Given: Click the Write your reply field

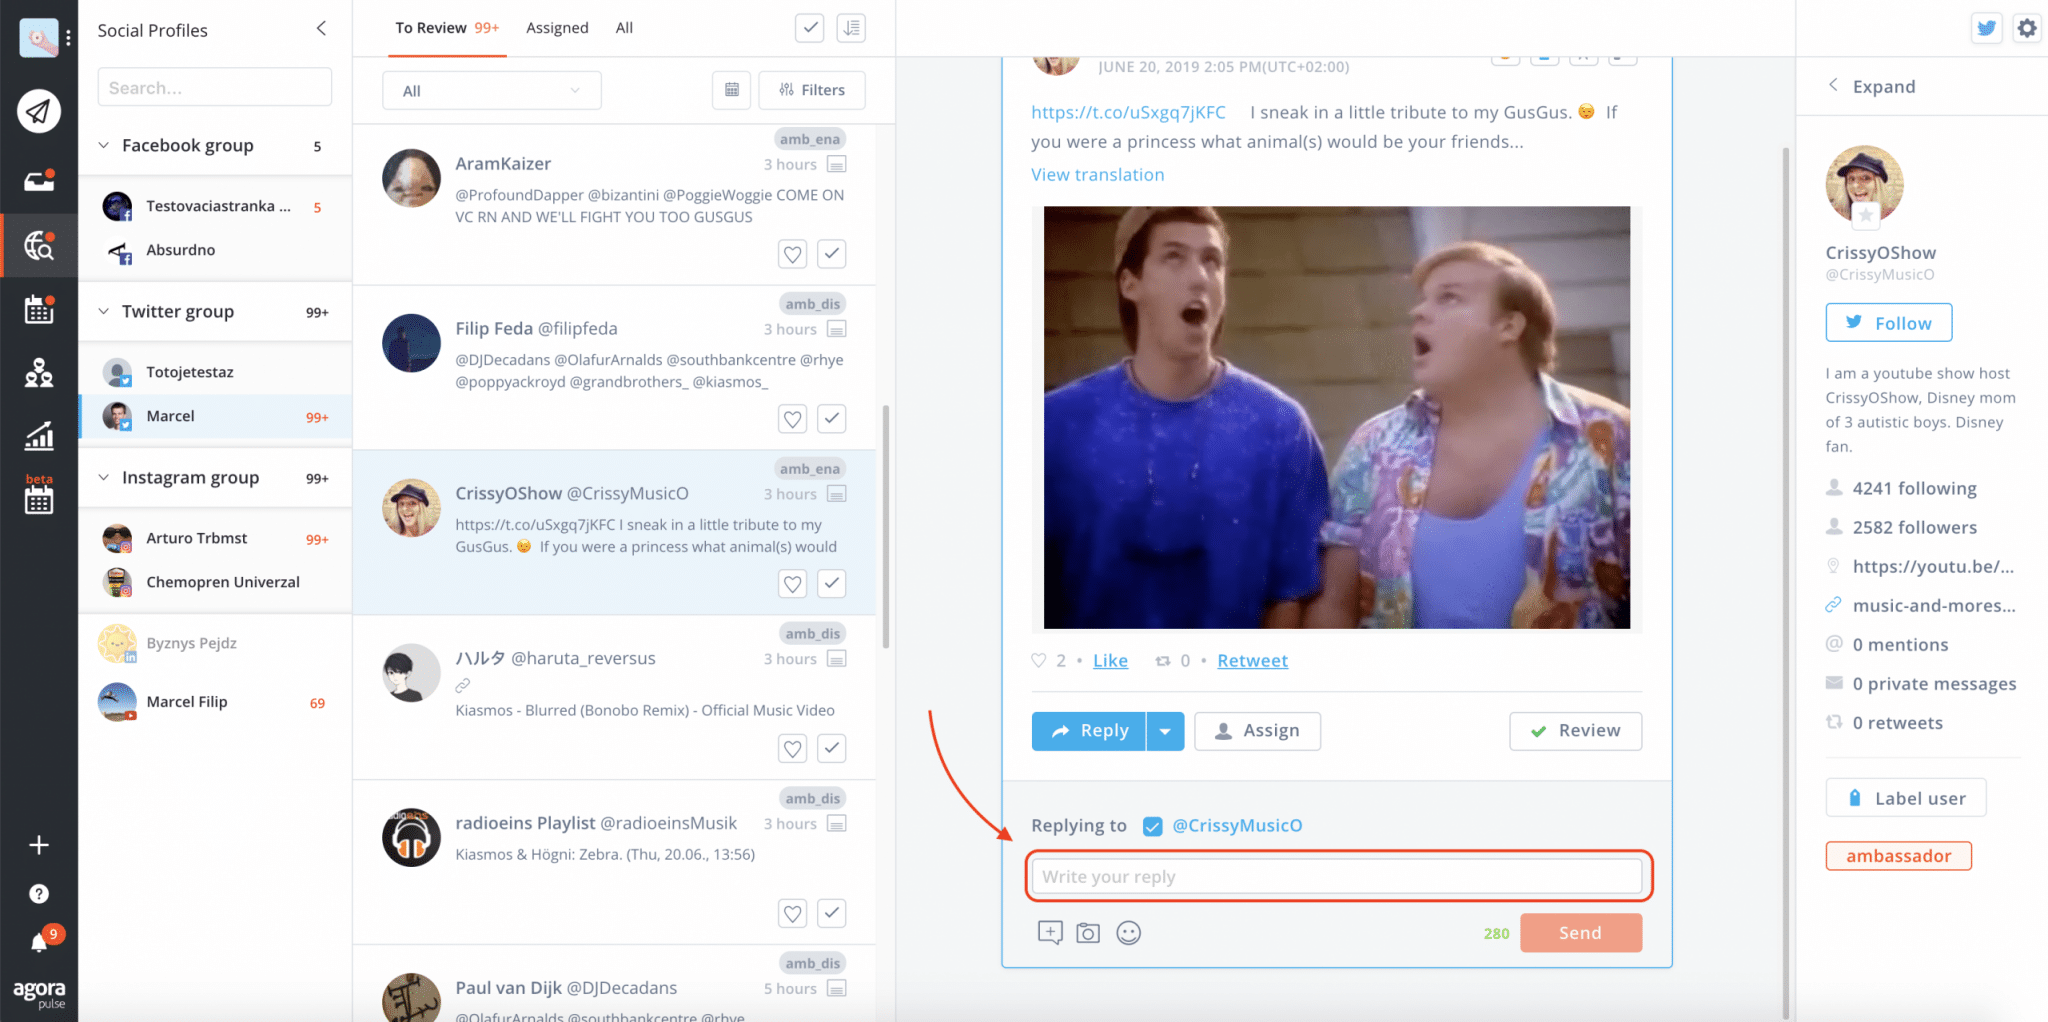Looking at the screenshot, I should pyautogui.click(x=1336, y=877).
